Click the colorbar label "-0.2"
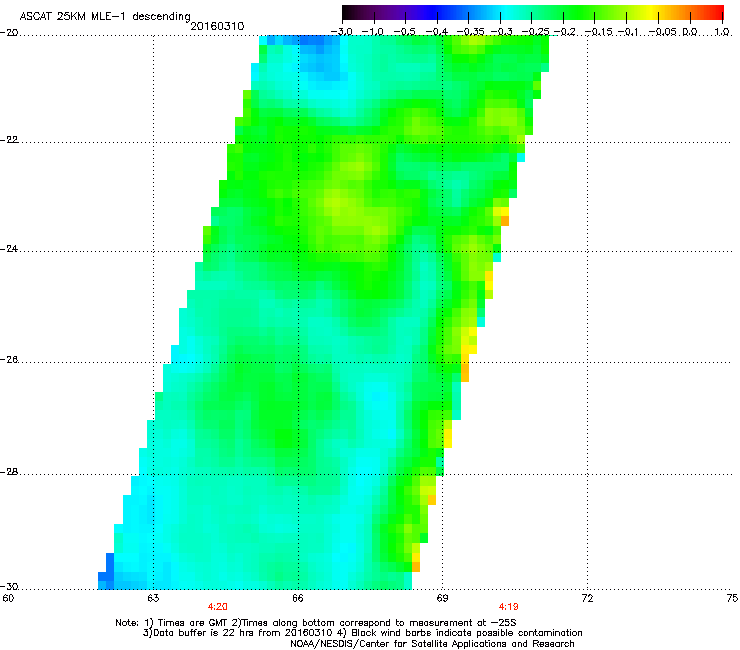Viewport: 740px width, 650px height. pos(564,32)
